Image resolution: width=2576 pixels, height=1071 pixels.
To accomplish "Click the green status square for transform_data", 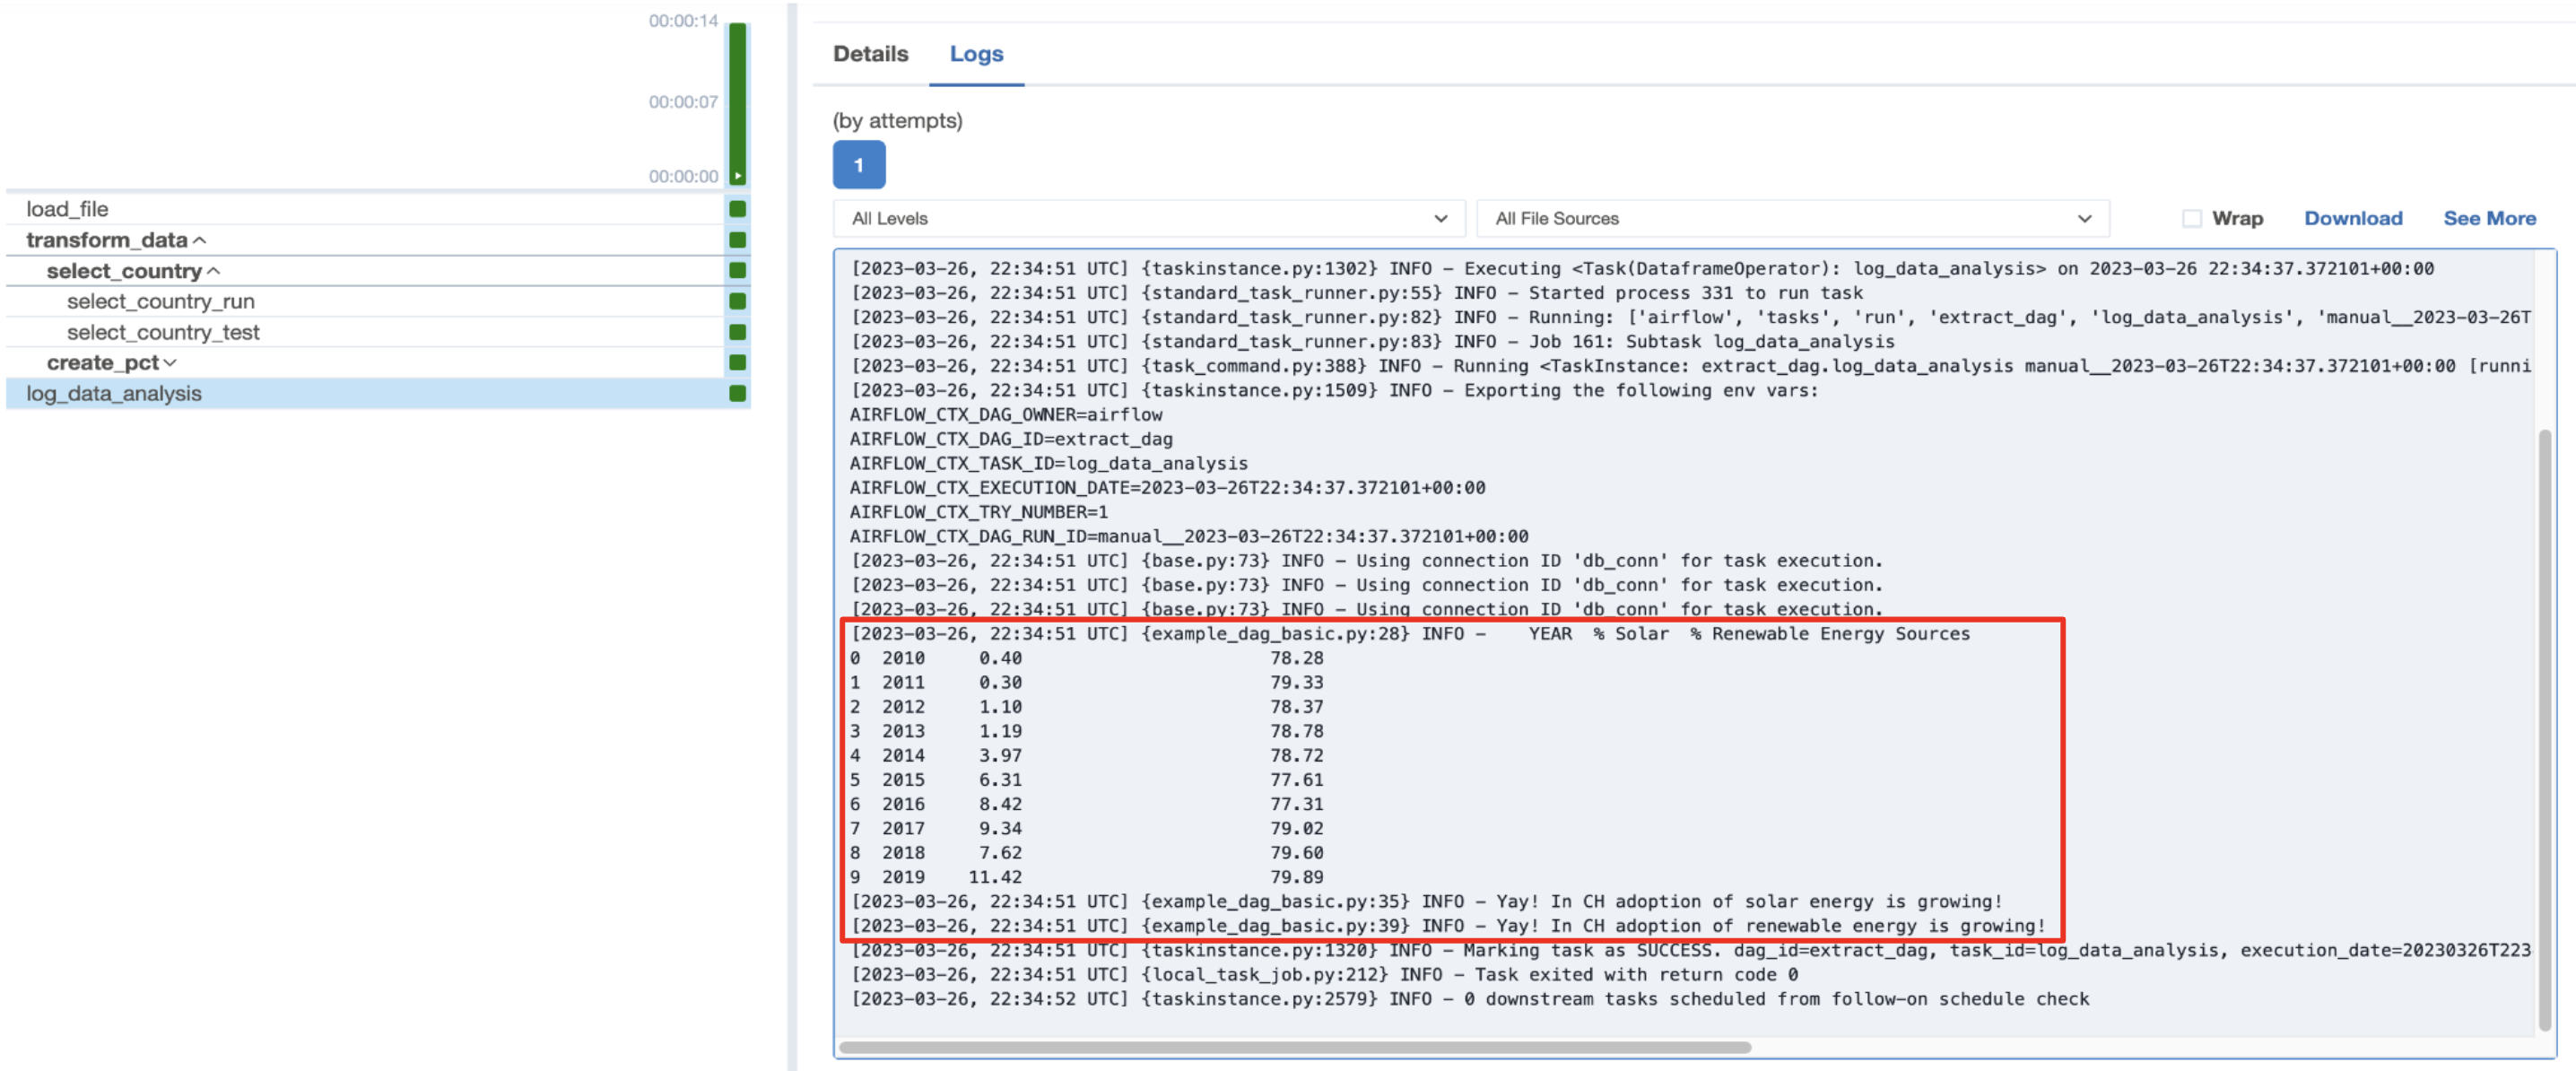I will click(737, 240).
